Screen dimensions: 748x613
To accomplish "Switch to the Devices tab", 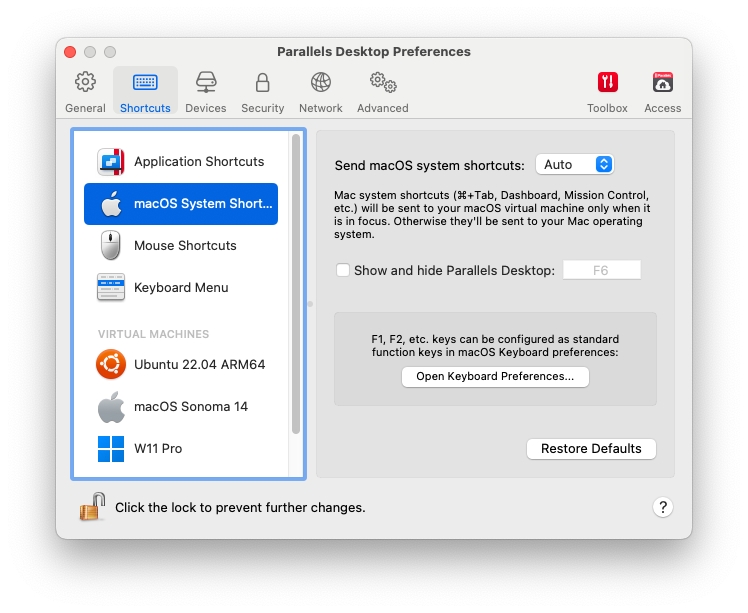I will click(x=206, y=91).
